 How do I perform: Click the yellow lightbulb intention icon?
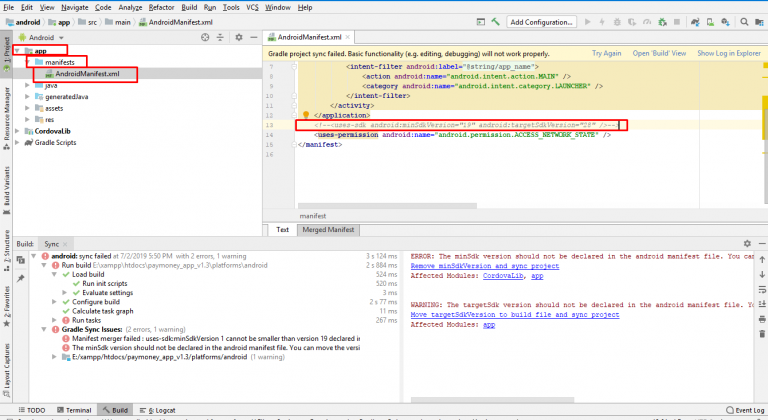[x=307, y=114]
